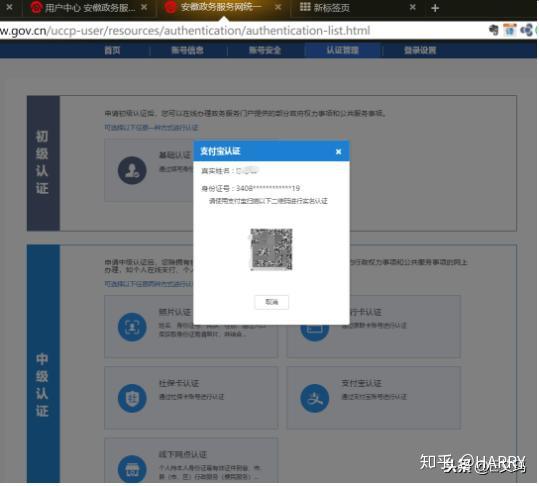Click the 基础认证 person icon
This screenshot has width=539, height=486.
[132, 170]
